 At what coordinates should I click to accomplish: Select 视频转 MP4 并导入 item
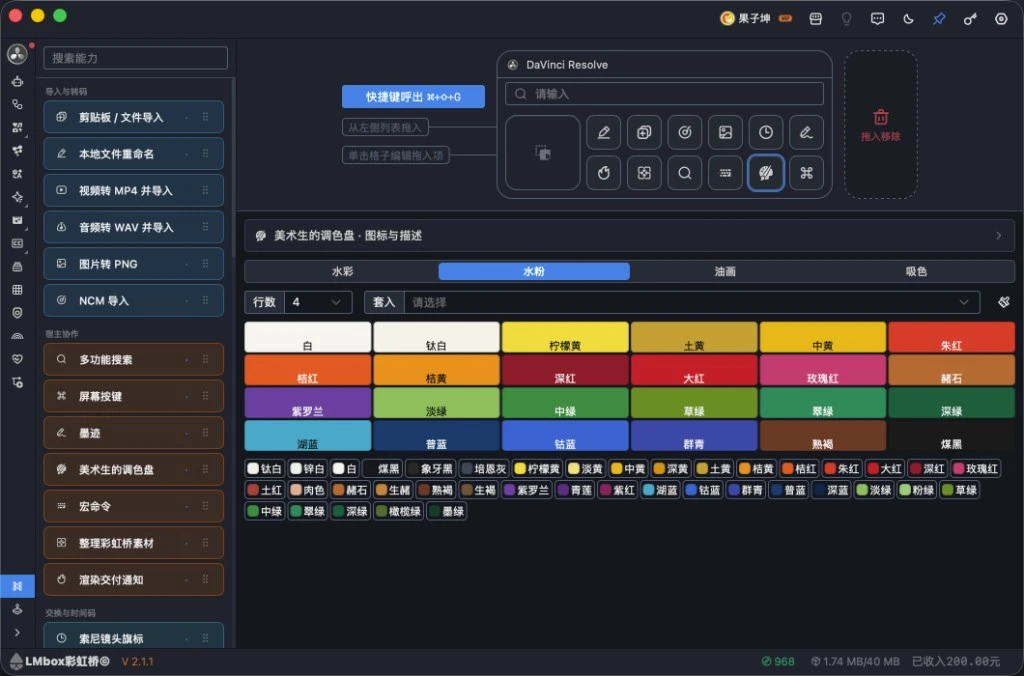point(134,191)
